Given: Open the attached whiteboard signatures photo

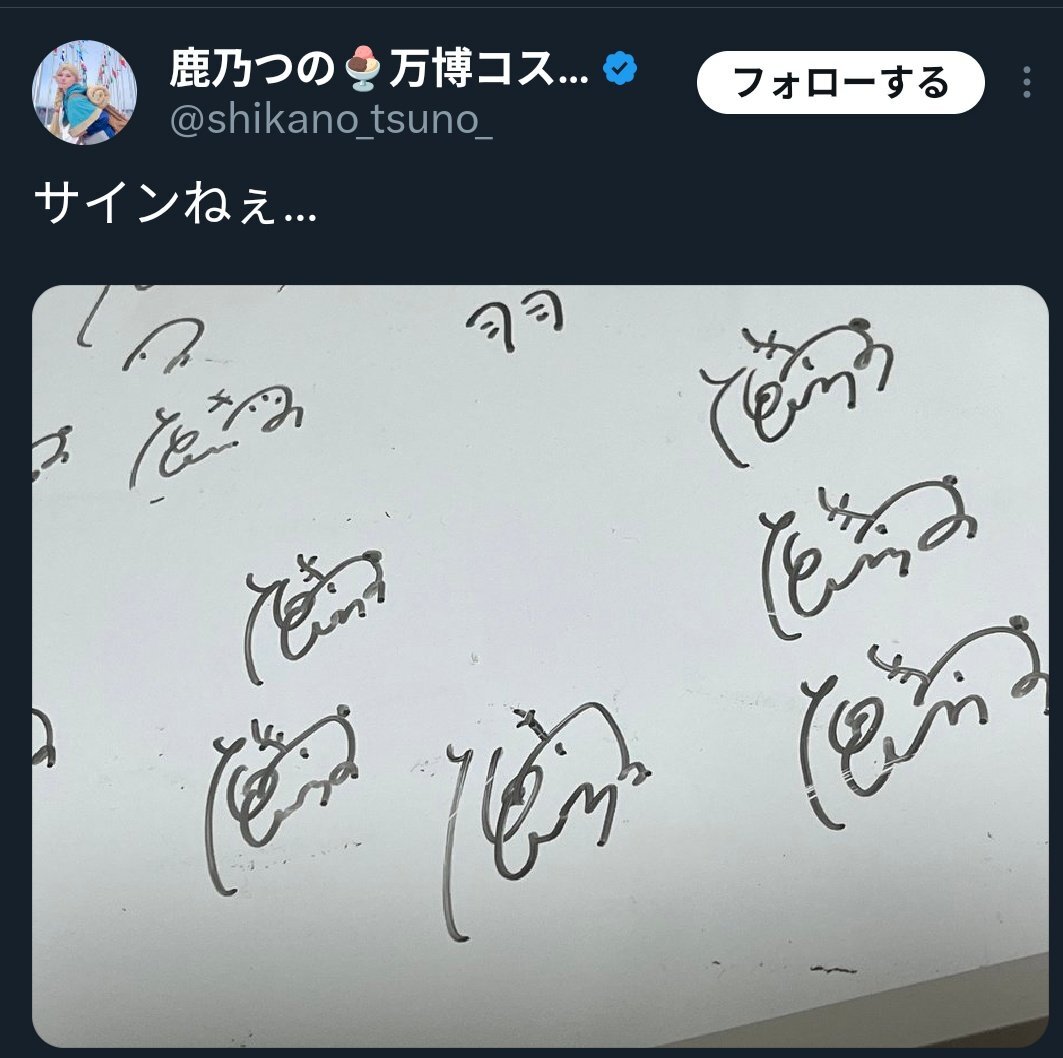Looking at the screenshot, I should [x=540, y=666].
